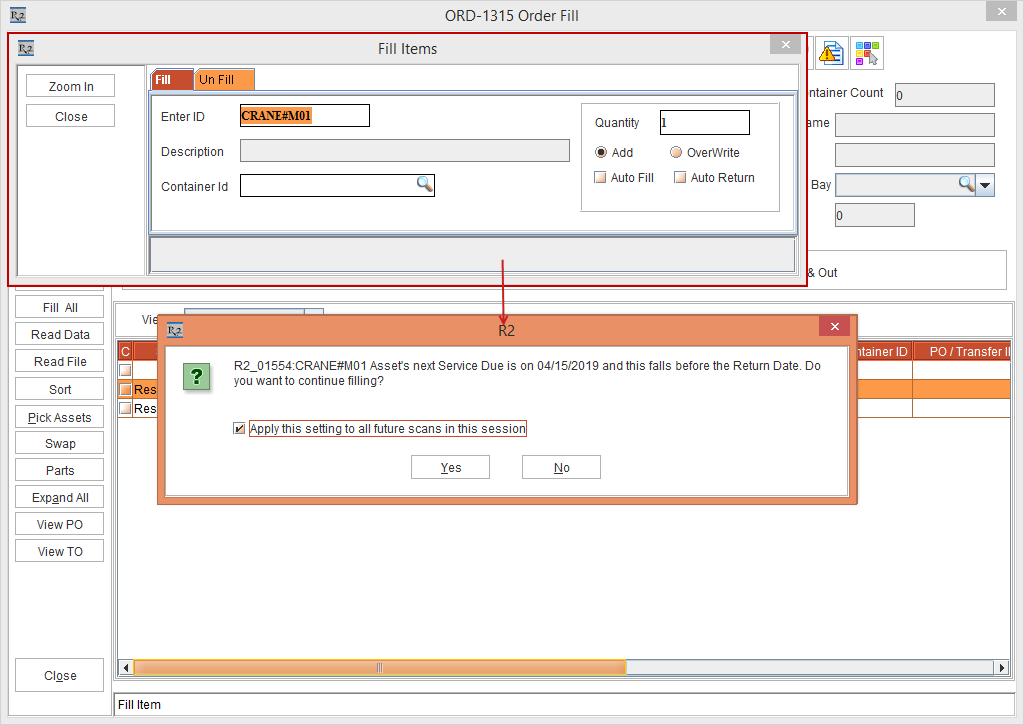Tick the highlighted orange row checkbox
The image size is (1024, 725).
click(x=125, y=390)
